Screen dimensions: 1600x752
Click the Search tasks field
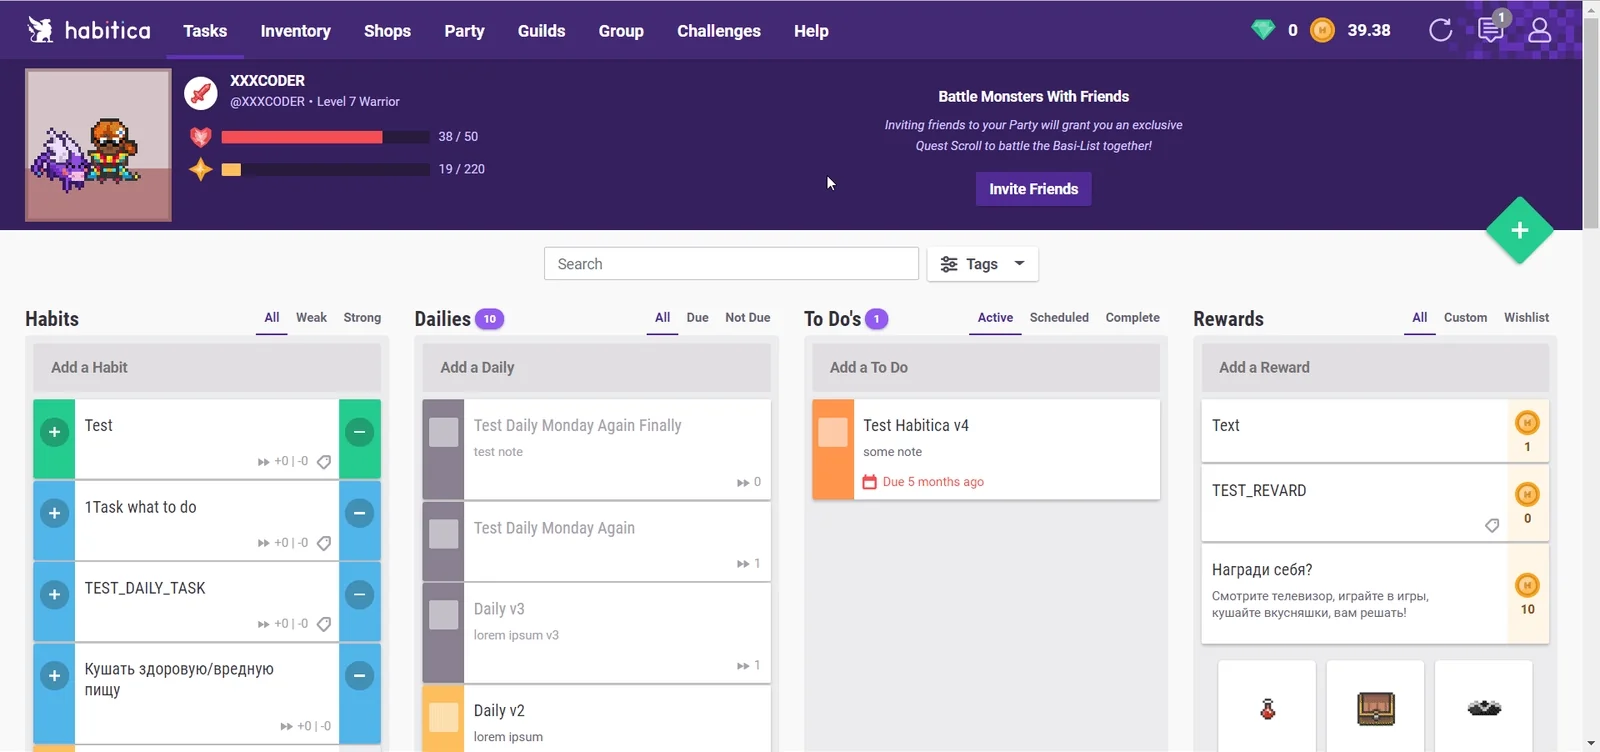731,264
